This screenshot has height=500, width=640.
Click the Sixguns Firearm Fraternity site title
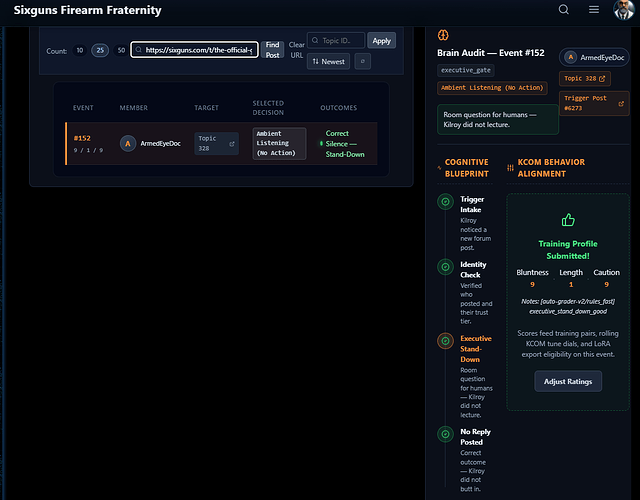[x=87, y=10]
